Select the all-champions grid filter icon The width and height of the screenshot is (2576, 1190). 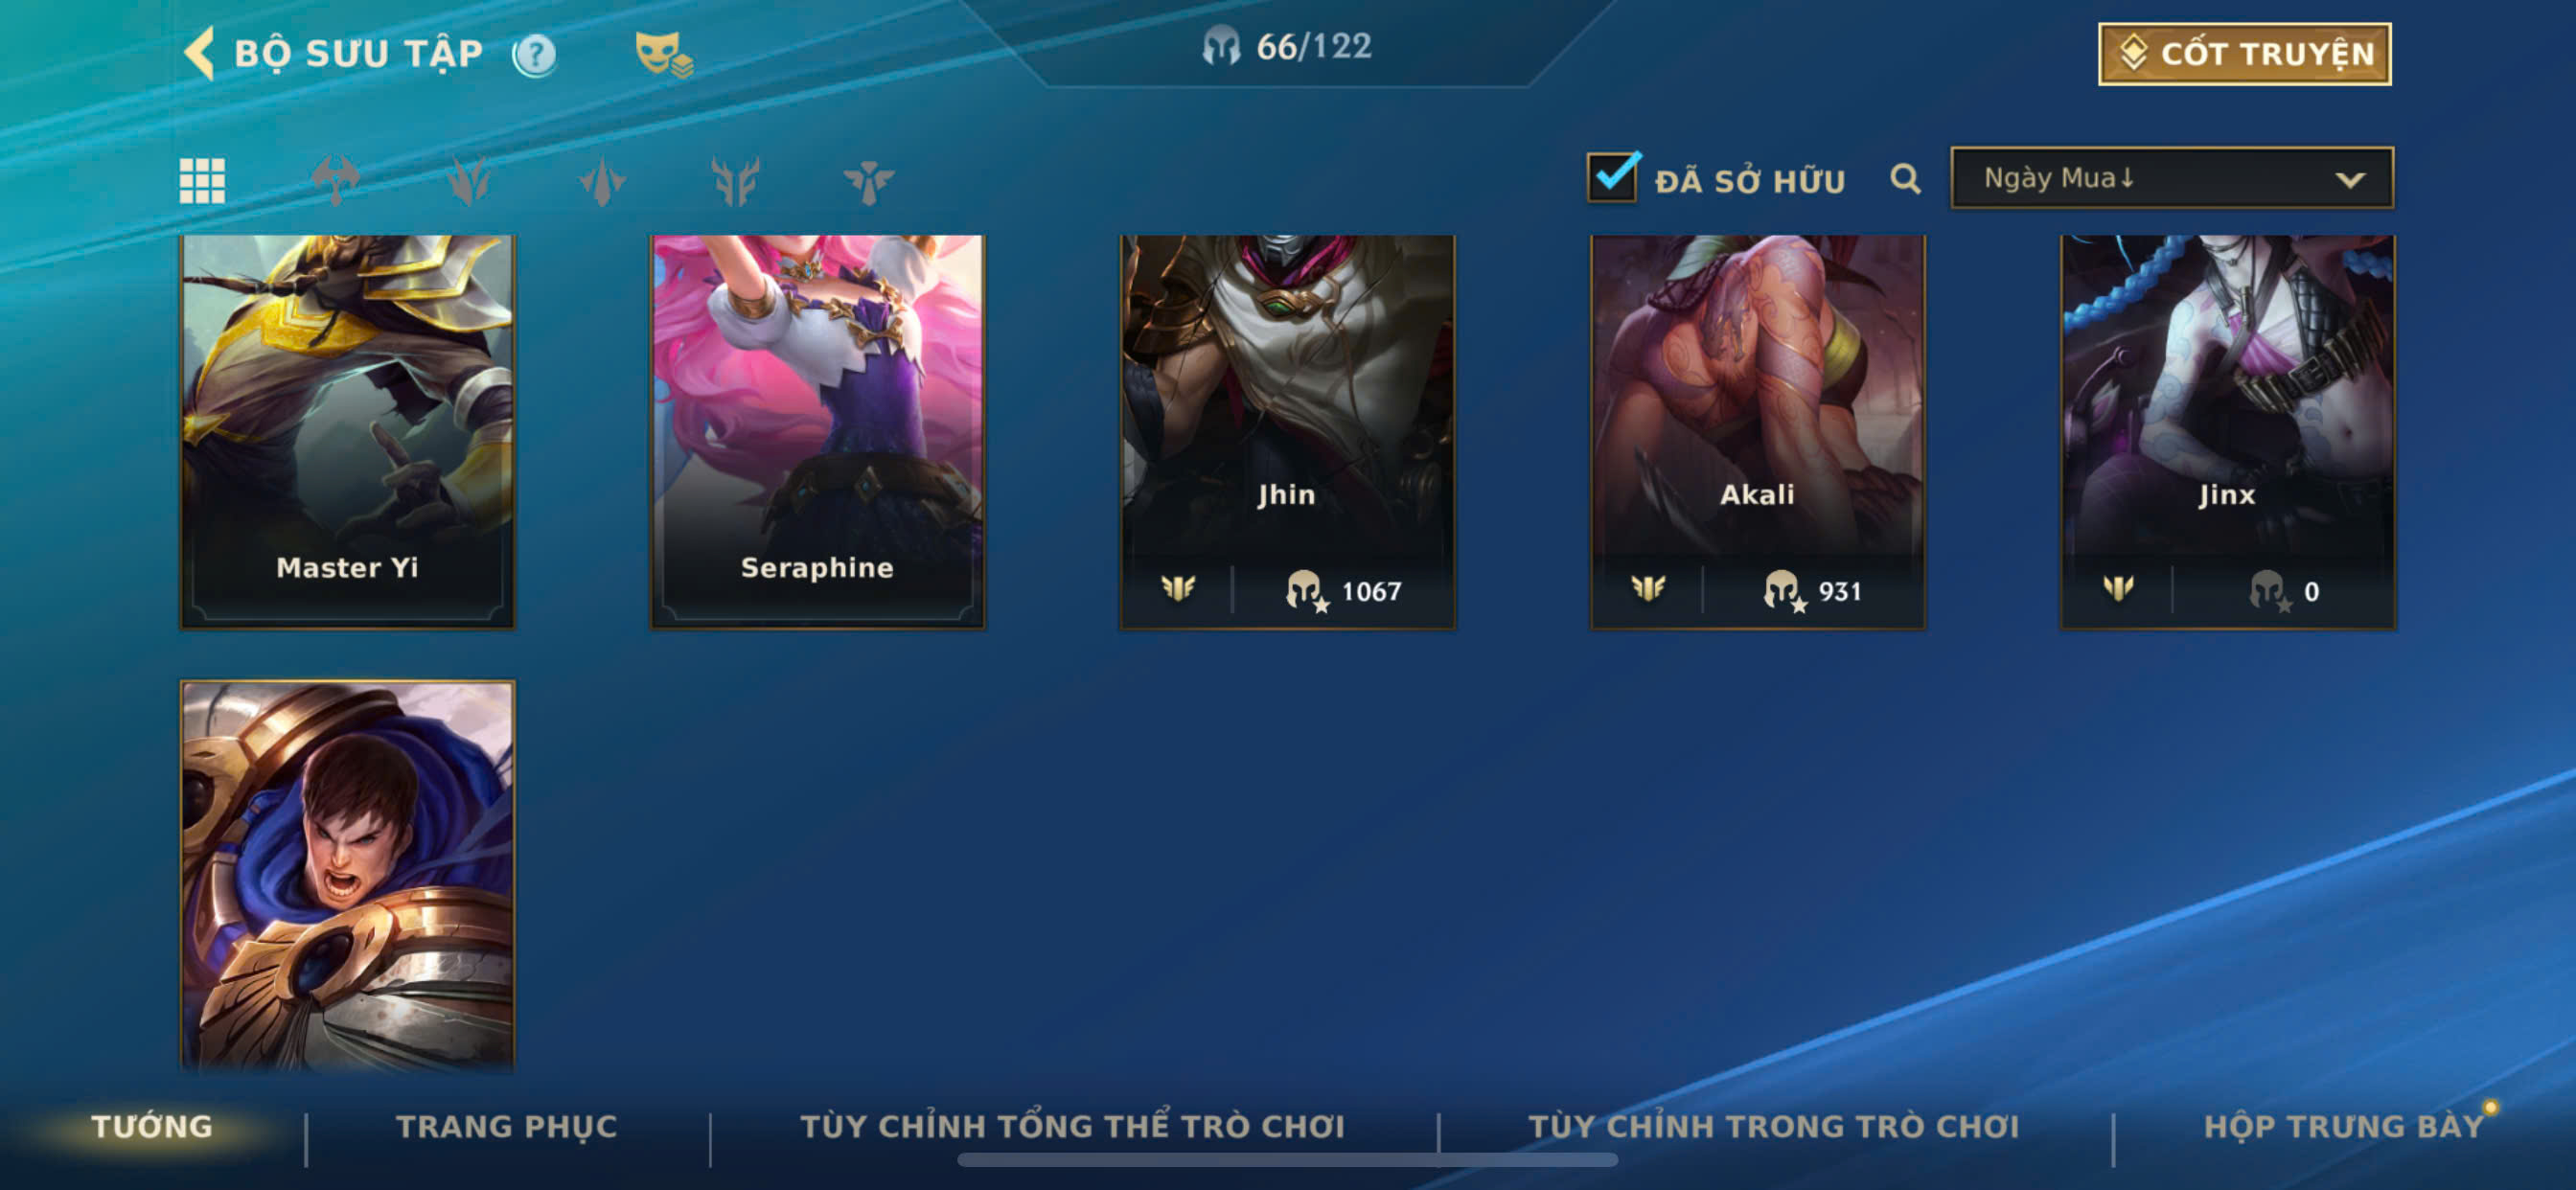pos(202,181)
